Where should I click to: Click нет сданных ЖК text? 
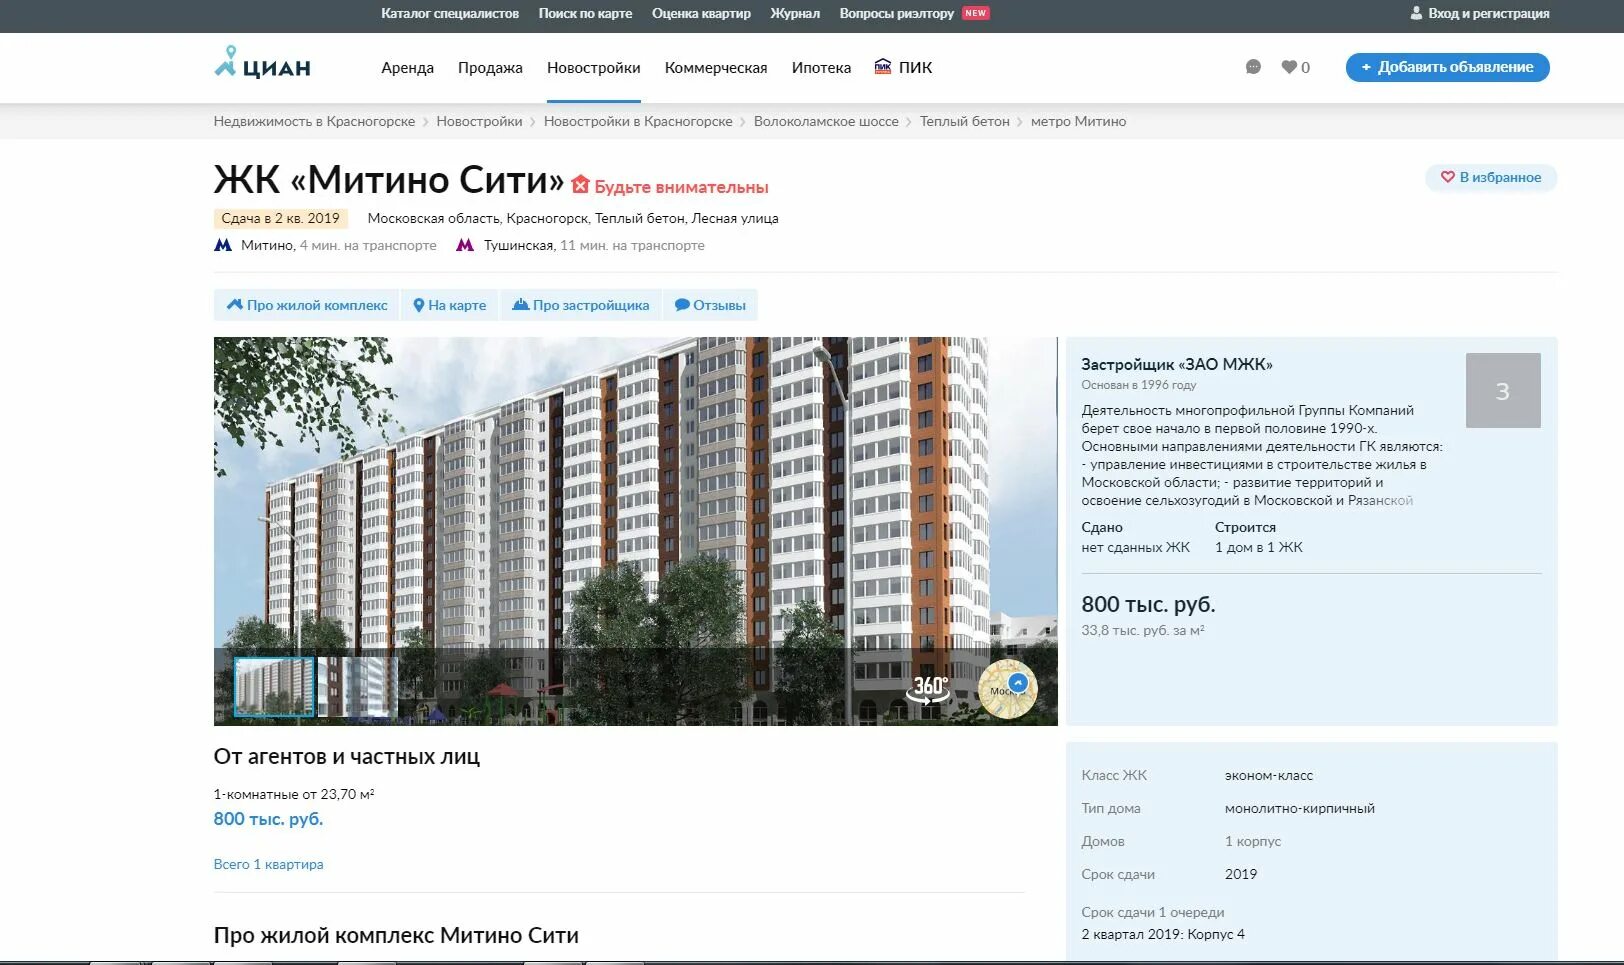(1136, 547)
